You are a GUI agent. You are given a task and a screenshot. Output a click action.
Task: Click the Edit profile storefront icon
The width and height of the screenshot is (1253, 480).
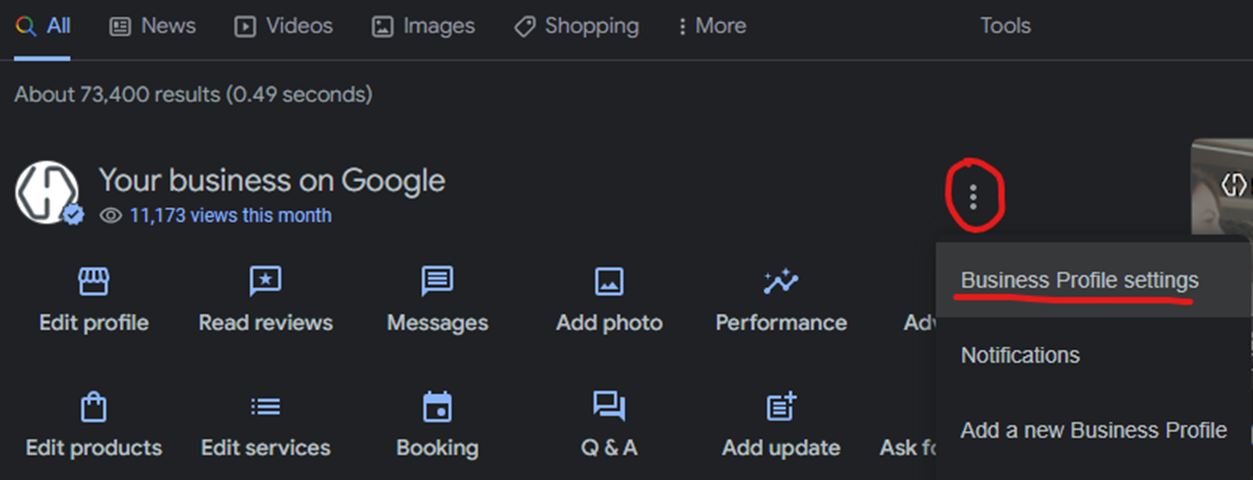point(93,282)
